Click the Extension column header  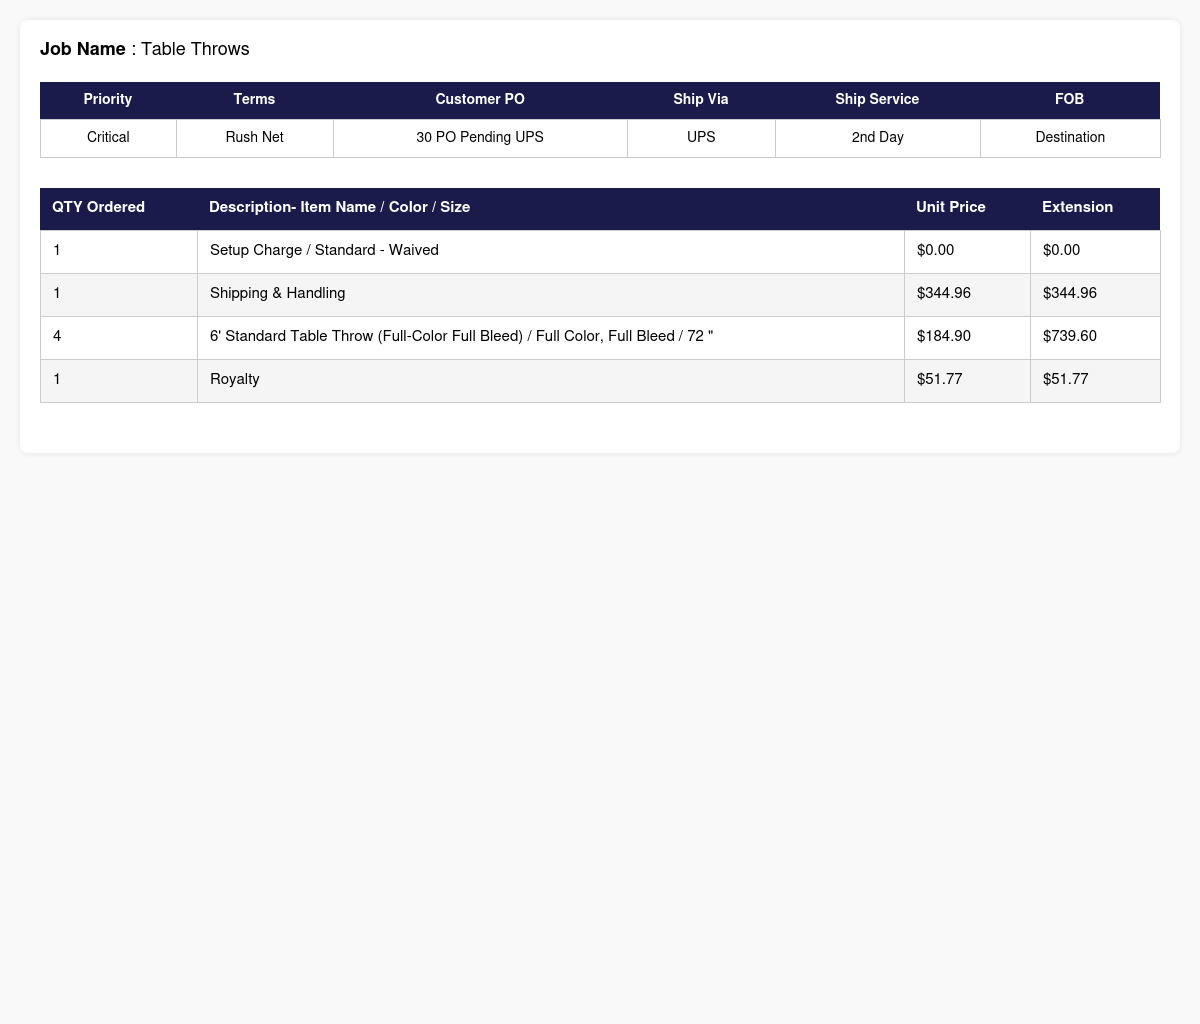coord(1095,208)
